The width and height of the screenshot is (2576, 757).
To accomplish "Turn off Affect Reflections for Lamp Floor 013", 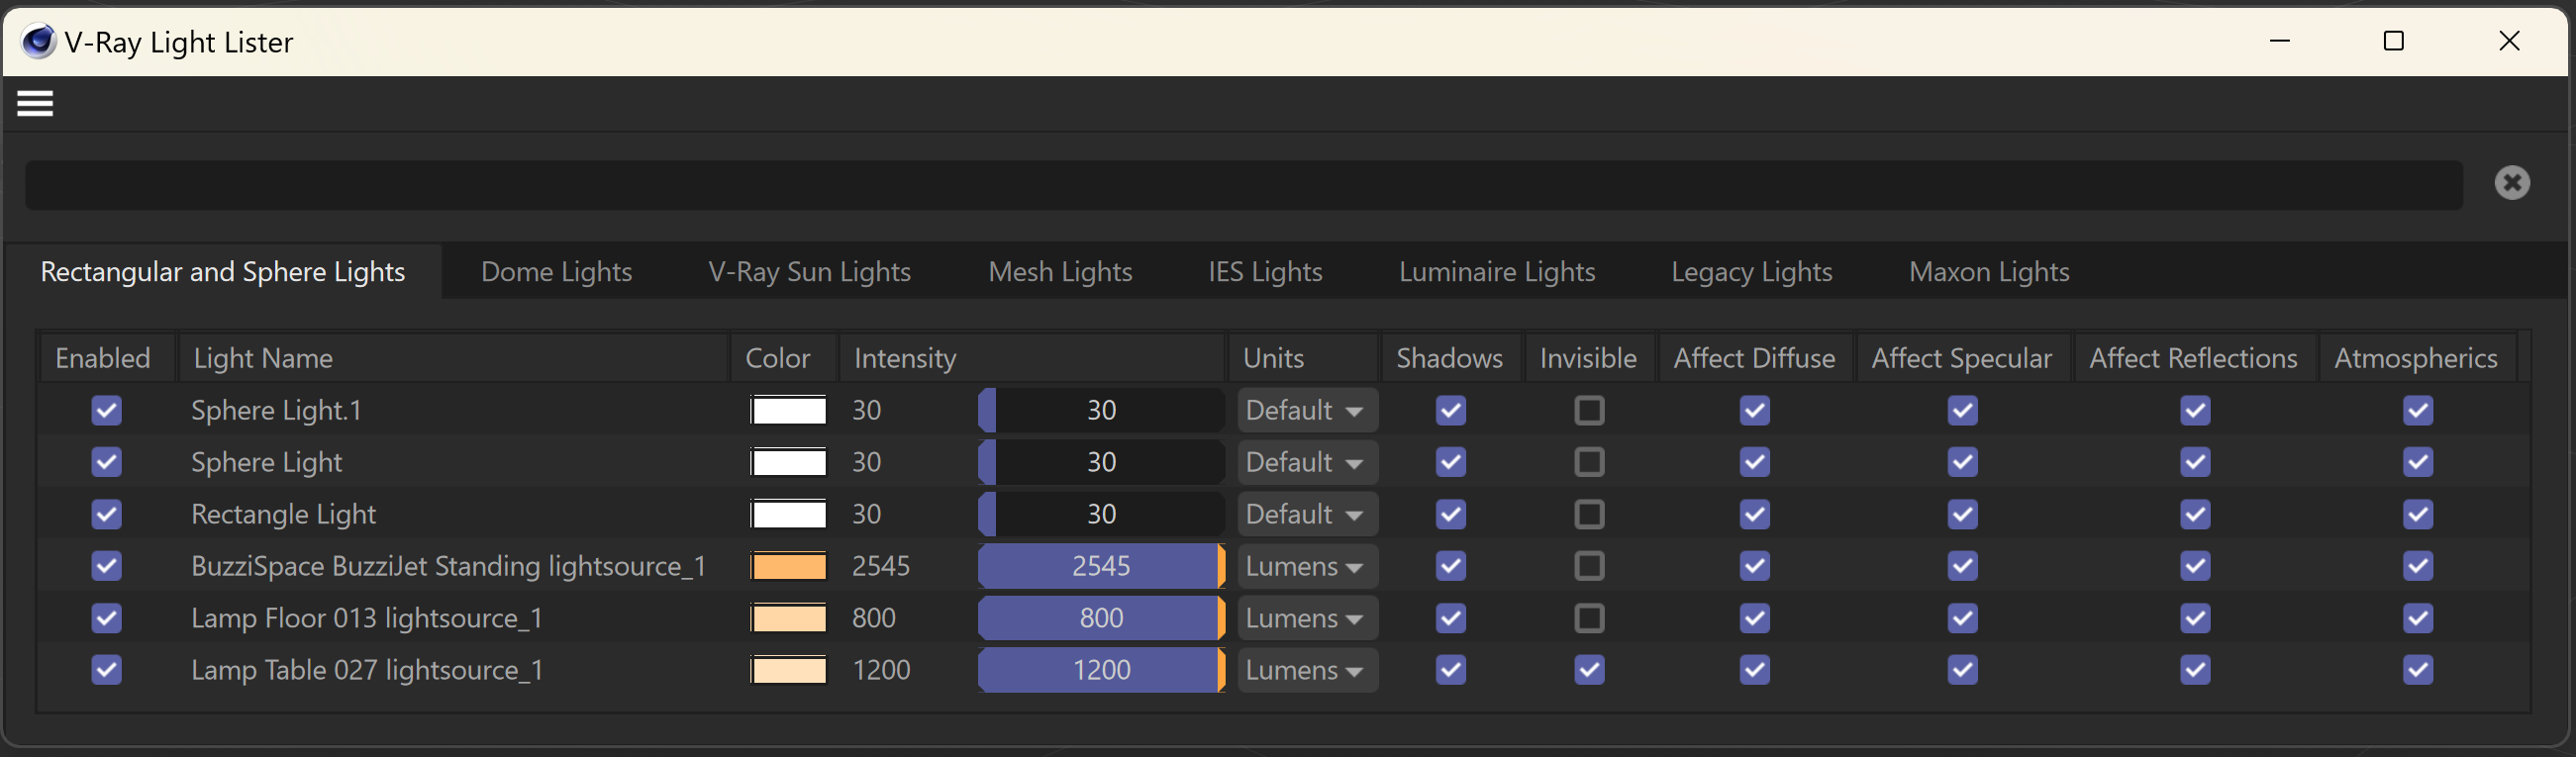I will pyautogui.click(x=2195, y=618).
